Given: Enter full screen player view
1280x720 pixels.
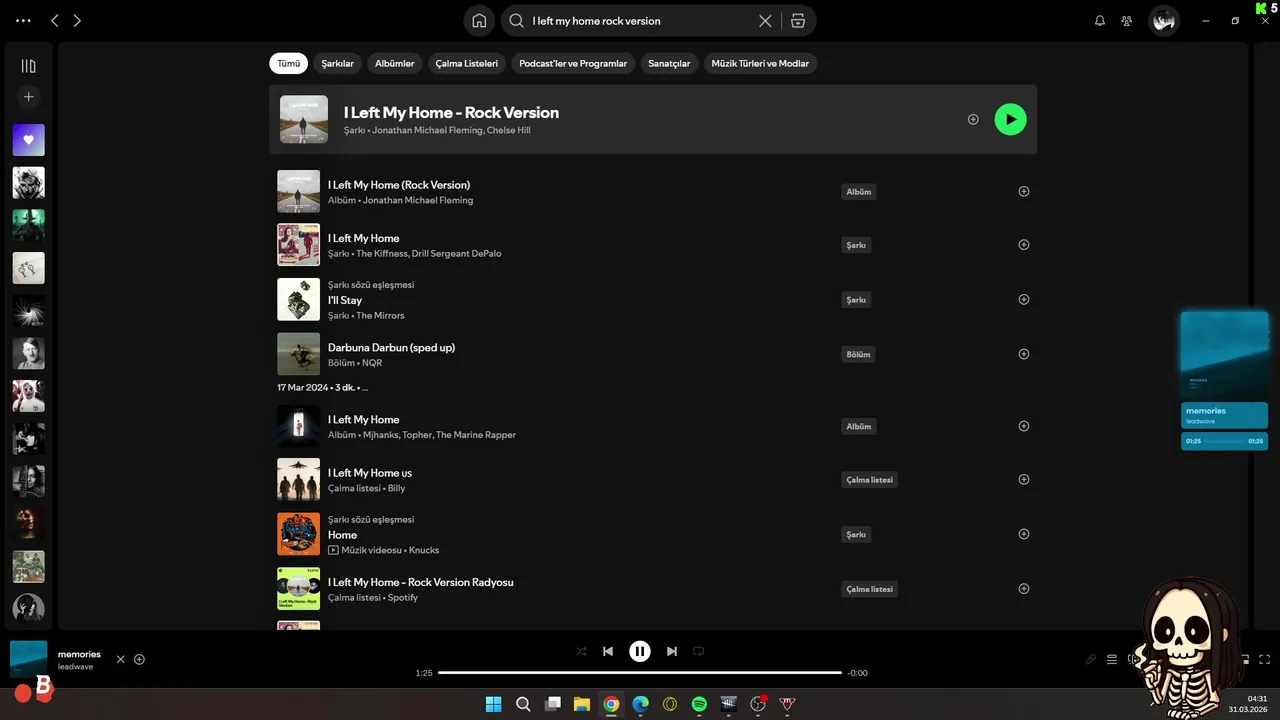Looking at the screenshot, I should click(1265, 659).
